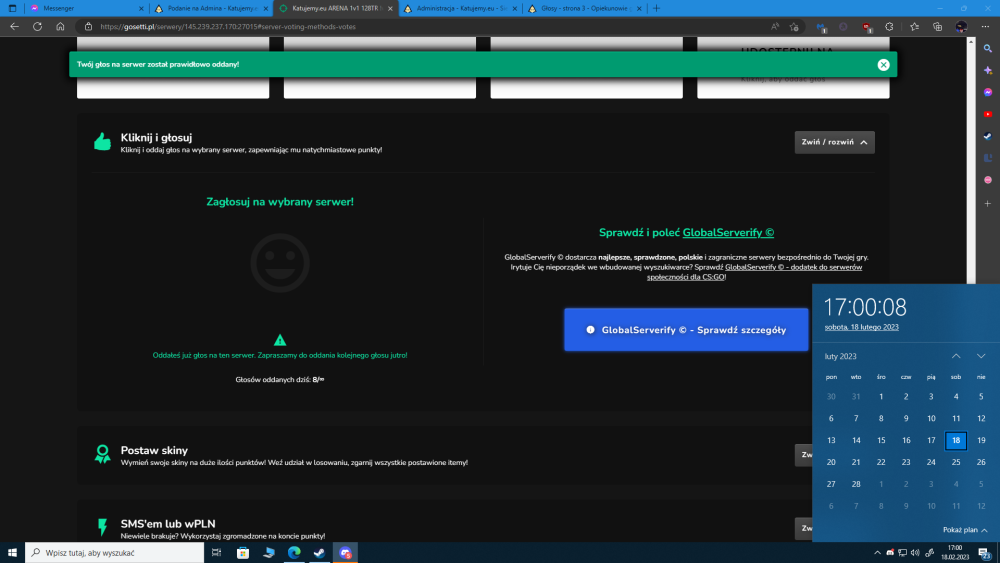
Task: Open the volume control in the tray
Action: (x=915, y=553)
